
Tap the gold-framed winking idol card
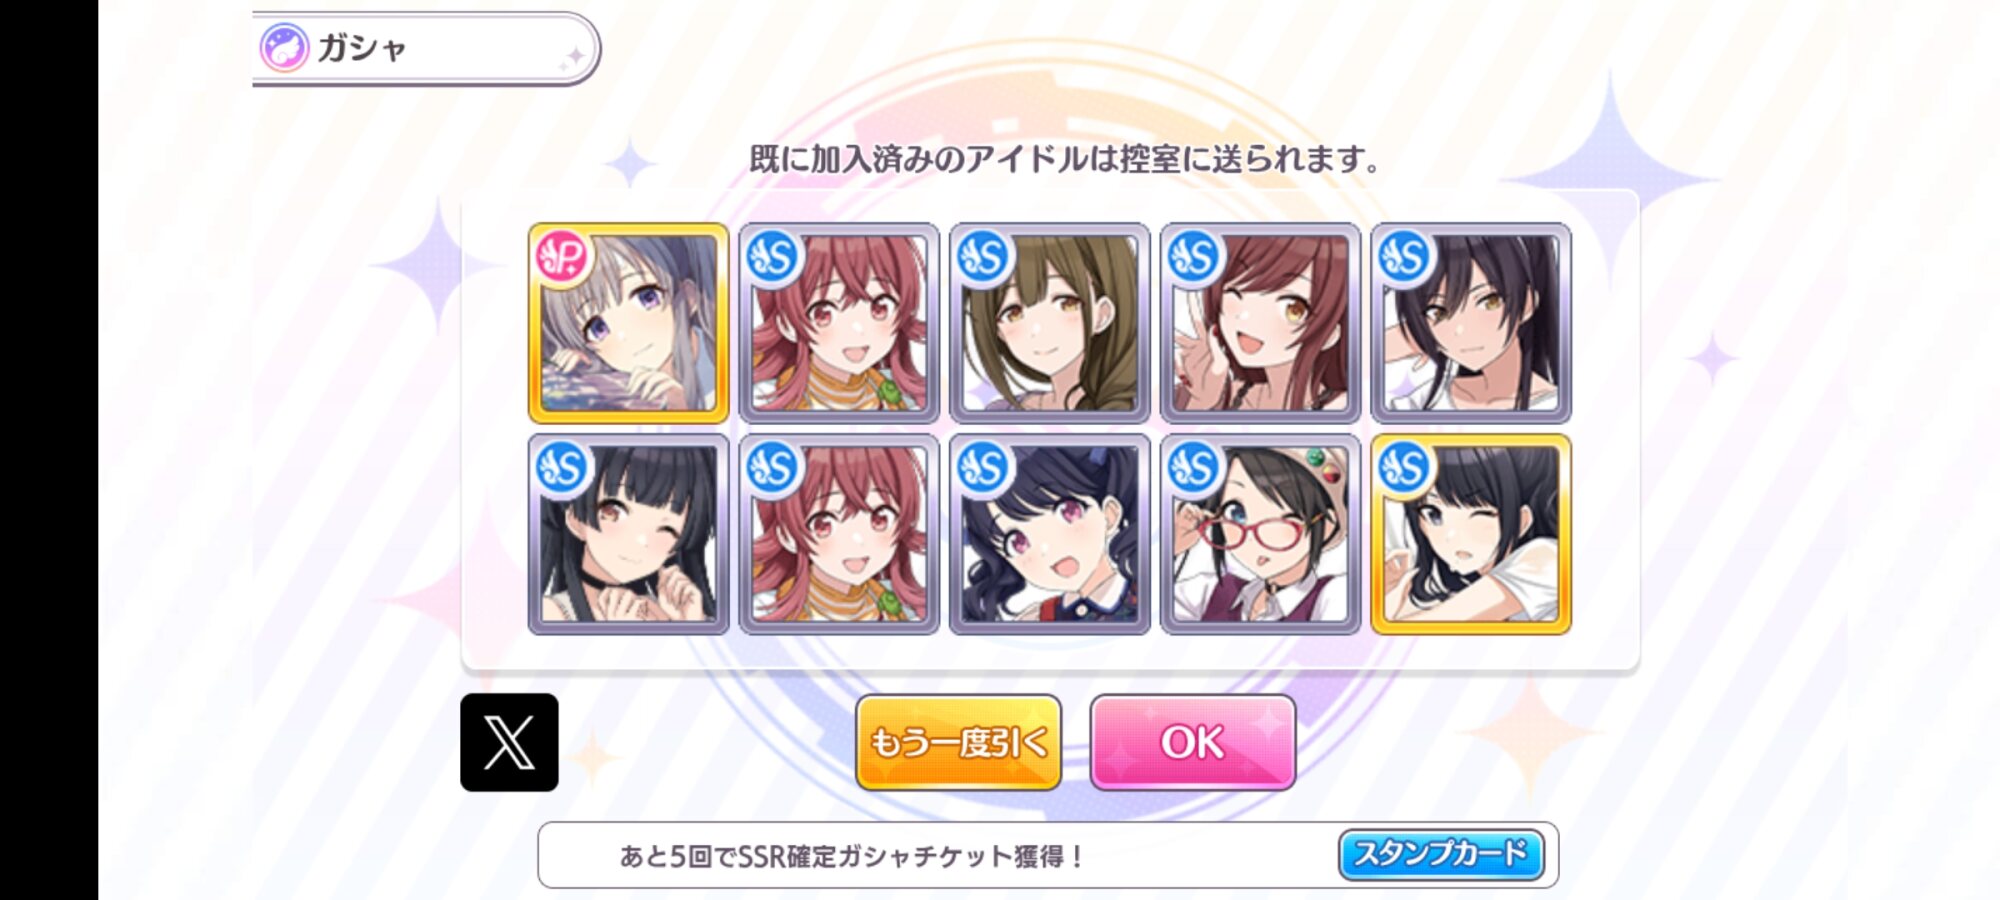tap(1471, 534)
